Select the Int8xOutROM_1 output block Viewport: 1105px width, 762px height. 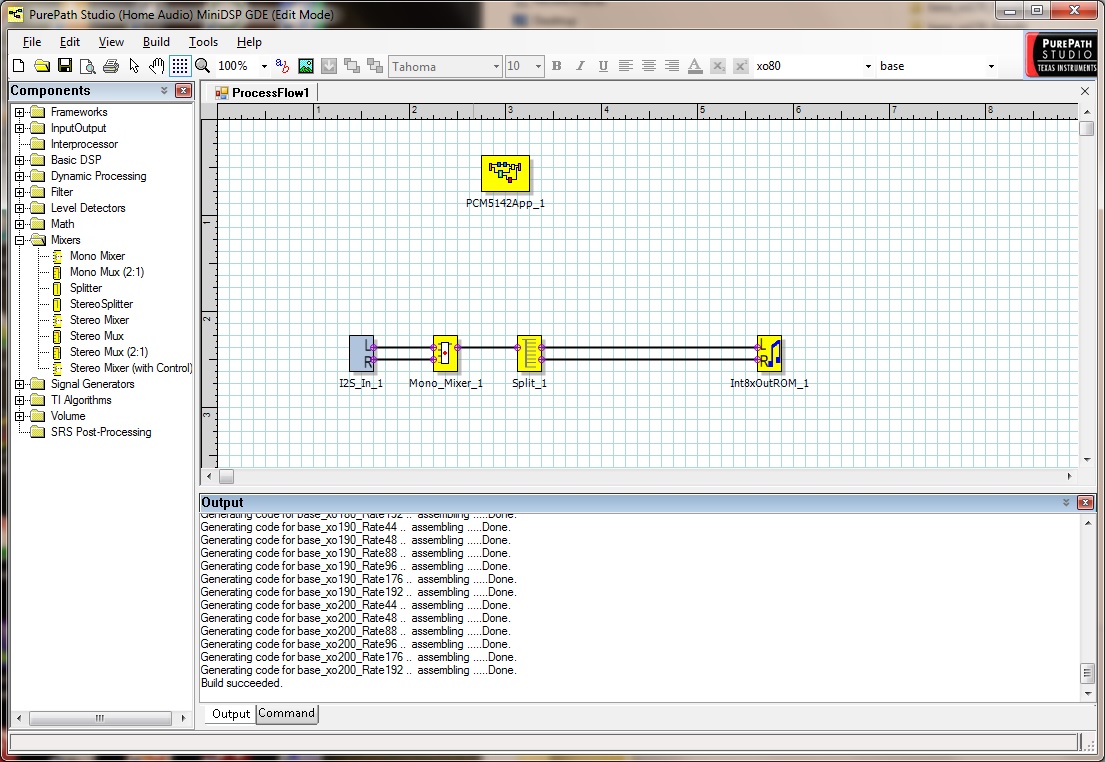coord(770,354)
